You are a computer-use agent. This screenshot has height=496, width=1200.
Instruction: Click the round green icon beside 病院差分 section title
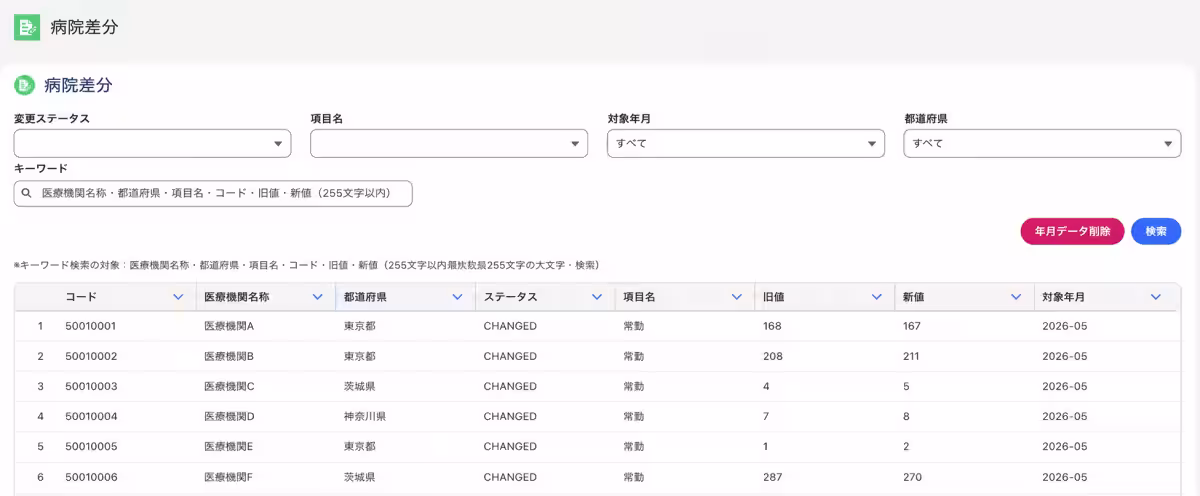24,85
